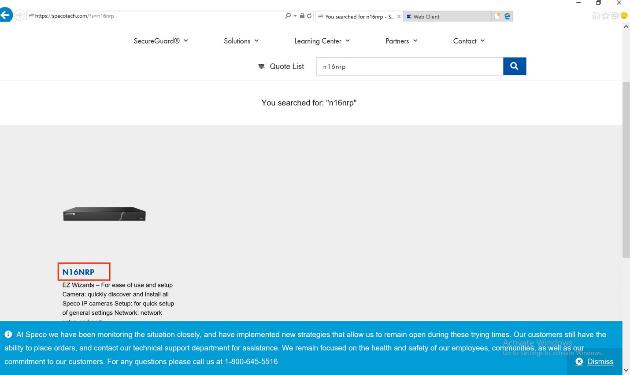The height and width of the screenshot is (375, 630).
Task: Click the blue search magnifier button
Action: (x=514, y=66)
